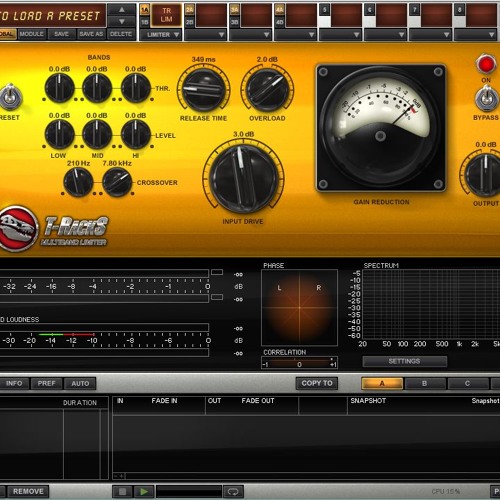Click the RELEASE TIME knob
The height and width of the screenshot is (500, 500).
click(x=203, y=90)
